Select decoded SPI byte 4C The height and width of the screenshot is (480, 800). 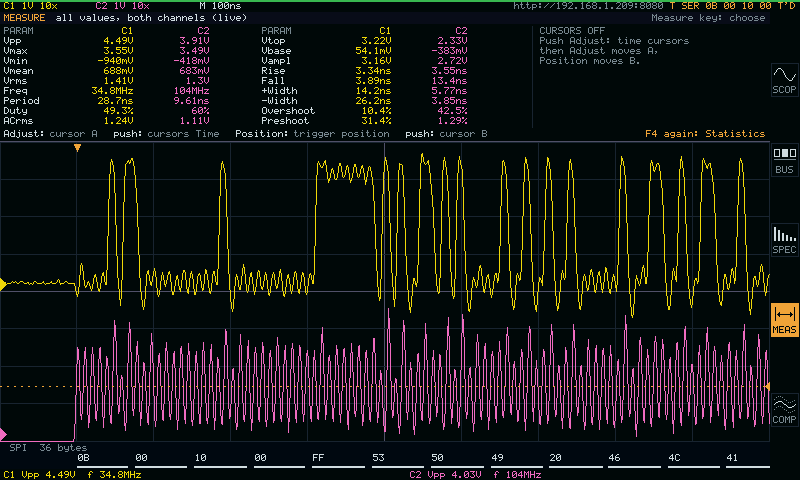point(674,458)
